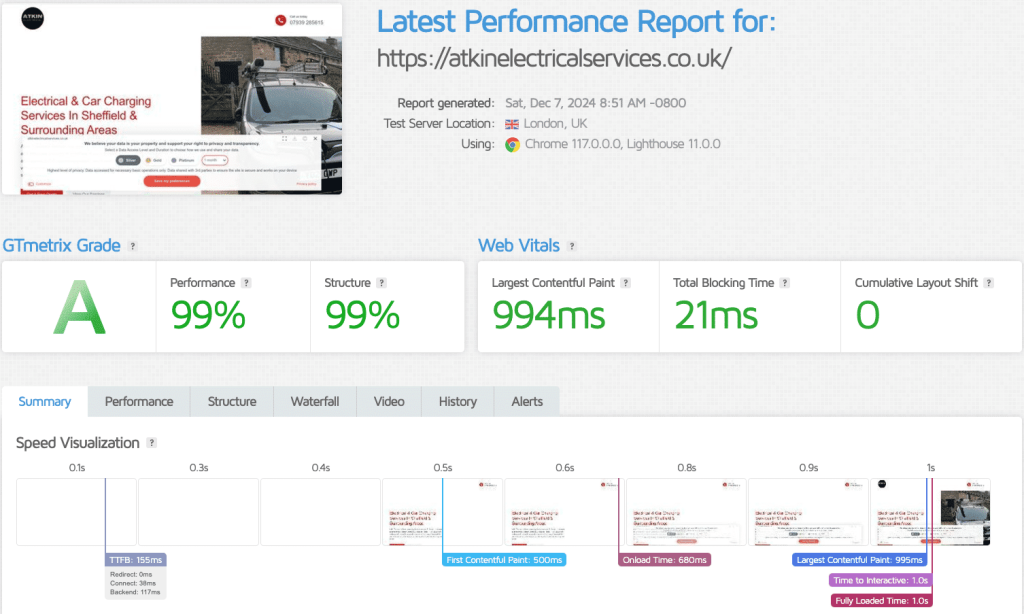Click the GTmetrix Grade heading
The width and height of the screenshot is (1024, 614).
click(61, 246)
